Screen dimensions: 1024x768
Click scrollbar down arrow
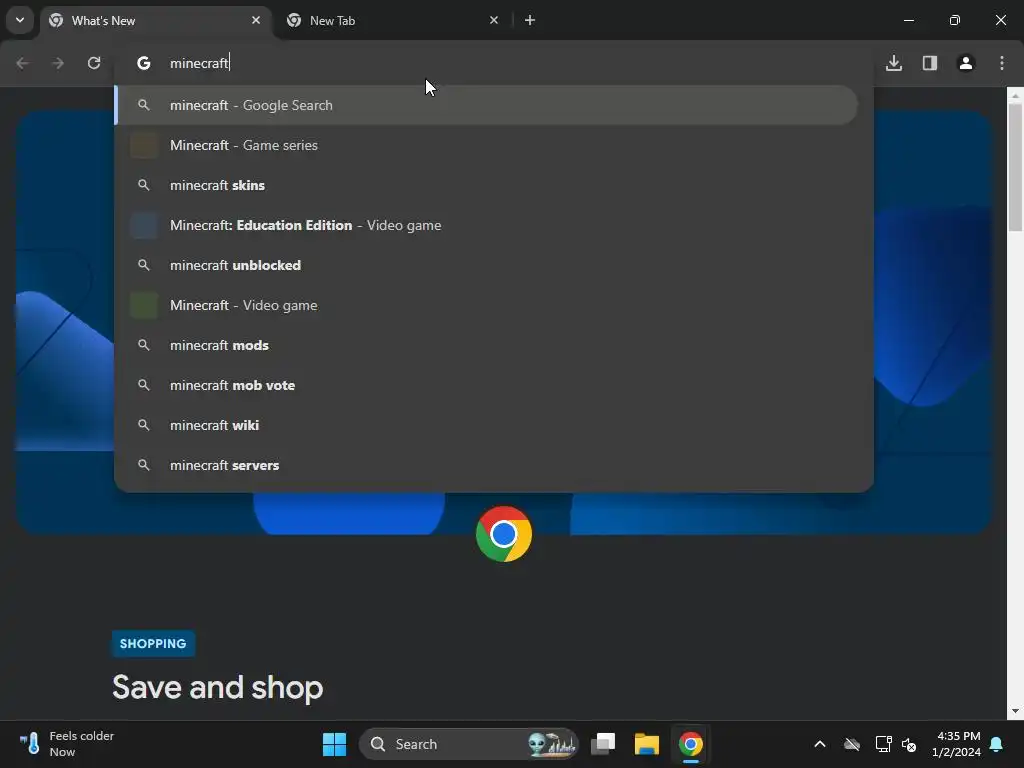pos(1015,711)
